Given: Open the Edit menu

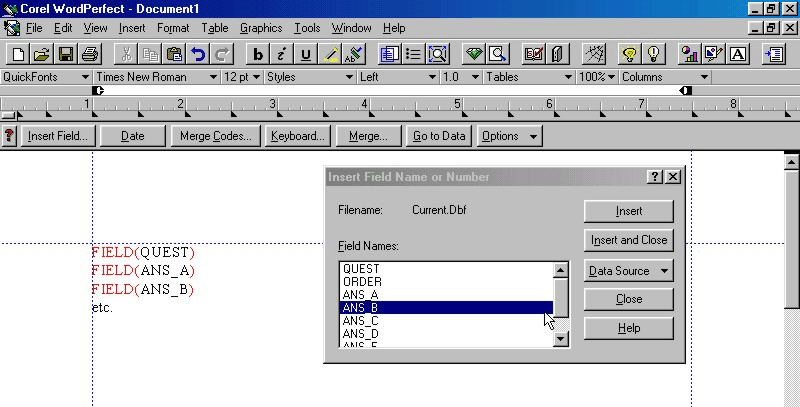Looking at the screenshot, I should tap(63, 28).
